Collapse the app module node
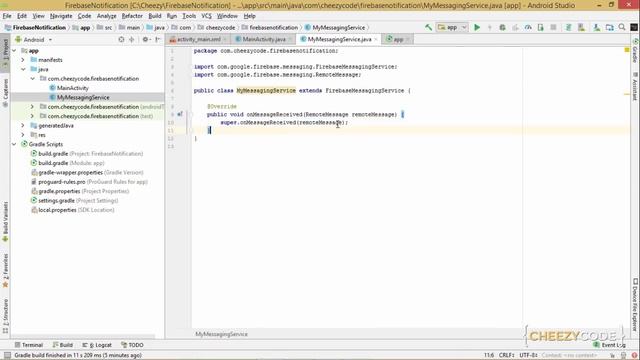This screenshot has width=640, height=360. (x=14, y=51)
